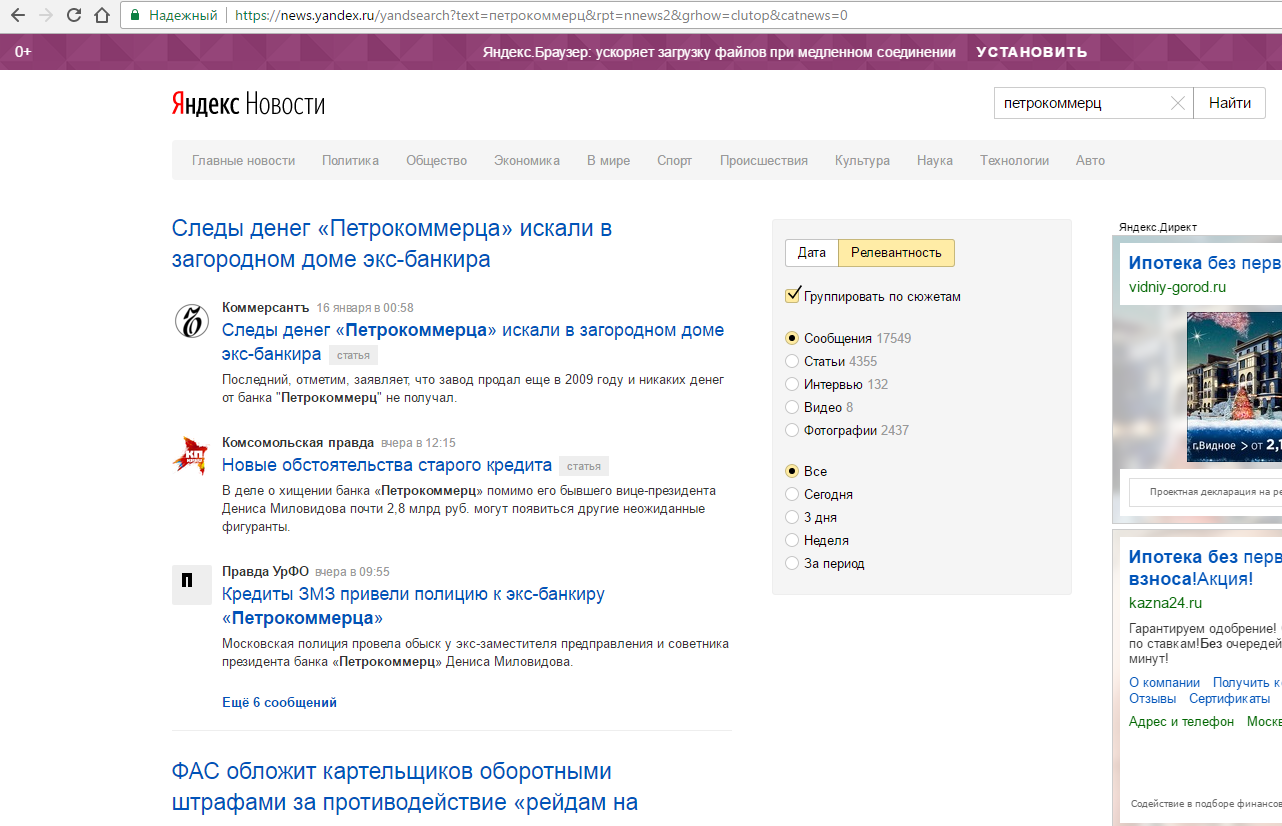Go to browser home page icon
Image resolution: width=1282 pixels, height=826 pixels.
coord(101,16)
